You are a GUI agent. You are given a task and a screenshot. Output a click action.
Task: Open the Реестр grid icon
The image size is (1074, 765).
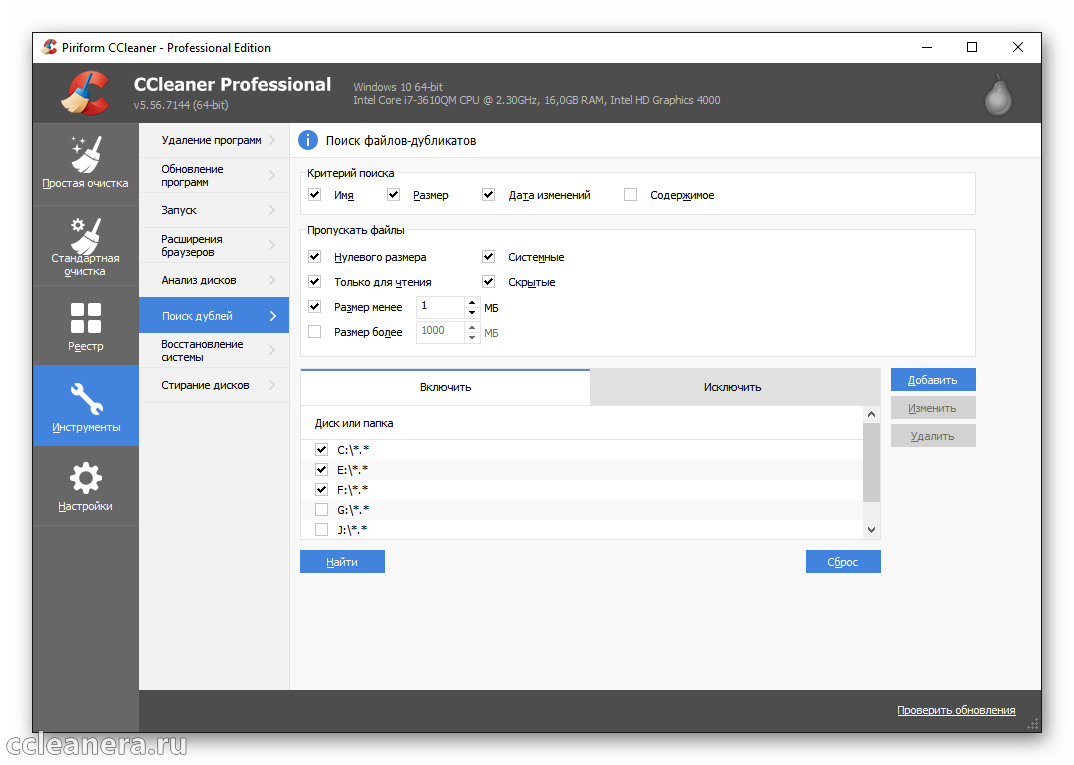tap(85, 318)
